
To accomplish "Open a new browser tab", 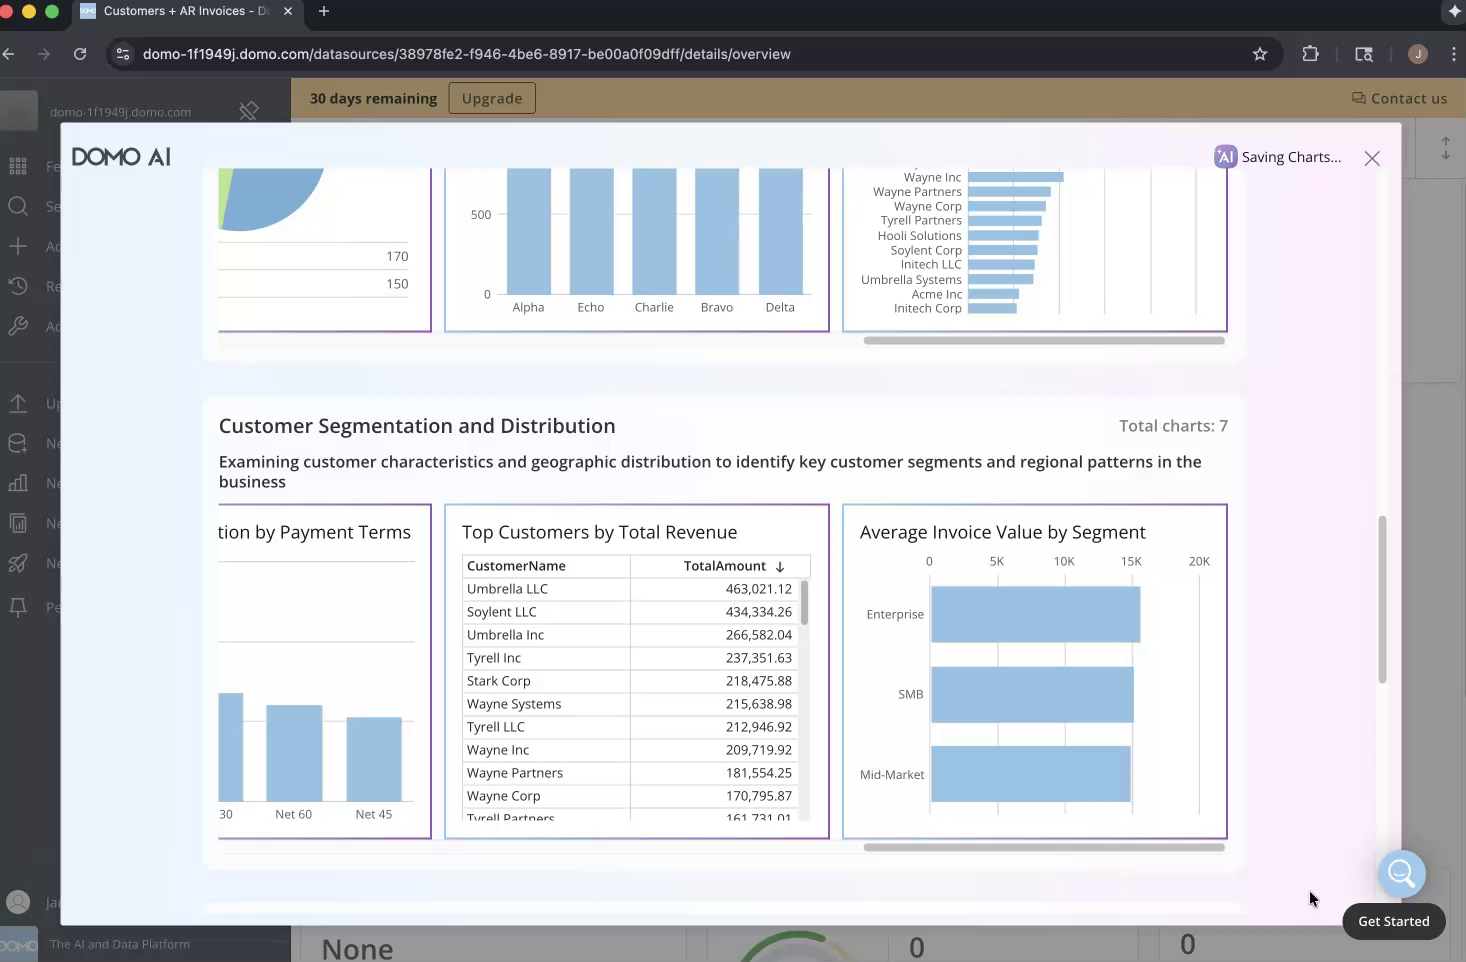I will (323, 11).
